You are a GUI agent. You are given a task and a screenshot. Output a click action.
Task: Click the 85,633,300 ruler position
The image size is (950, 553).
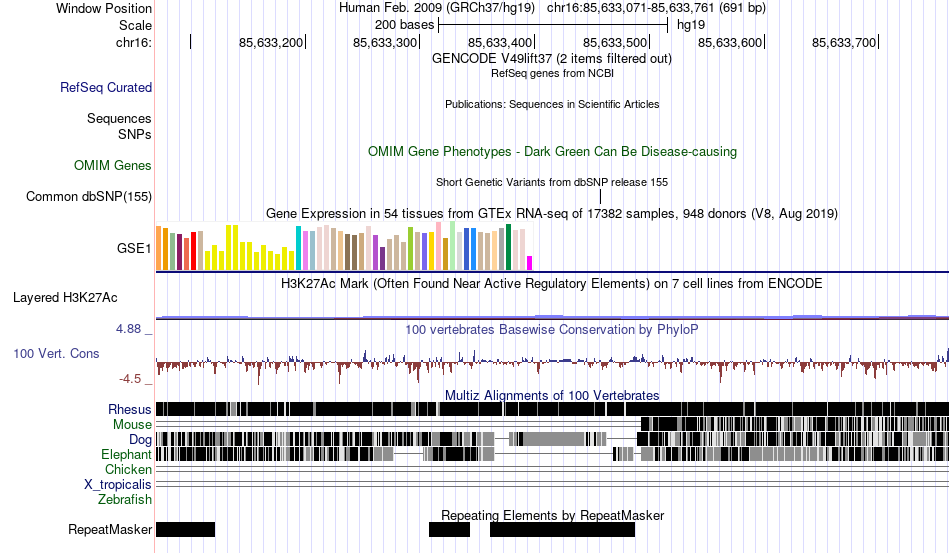[x=385, y=42]
